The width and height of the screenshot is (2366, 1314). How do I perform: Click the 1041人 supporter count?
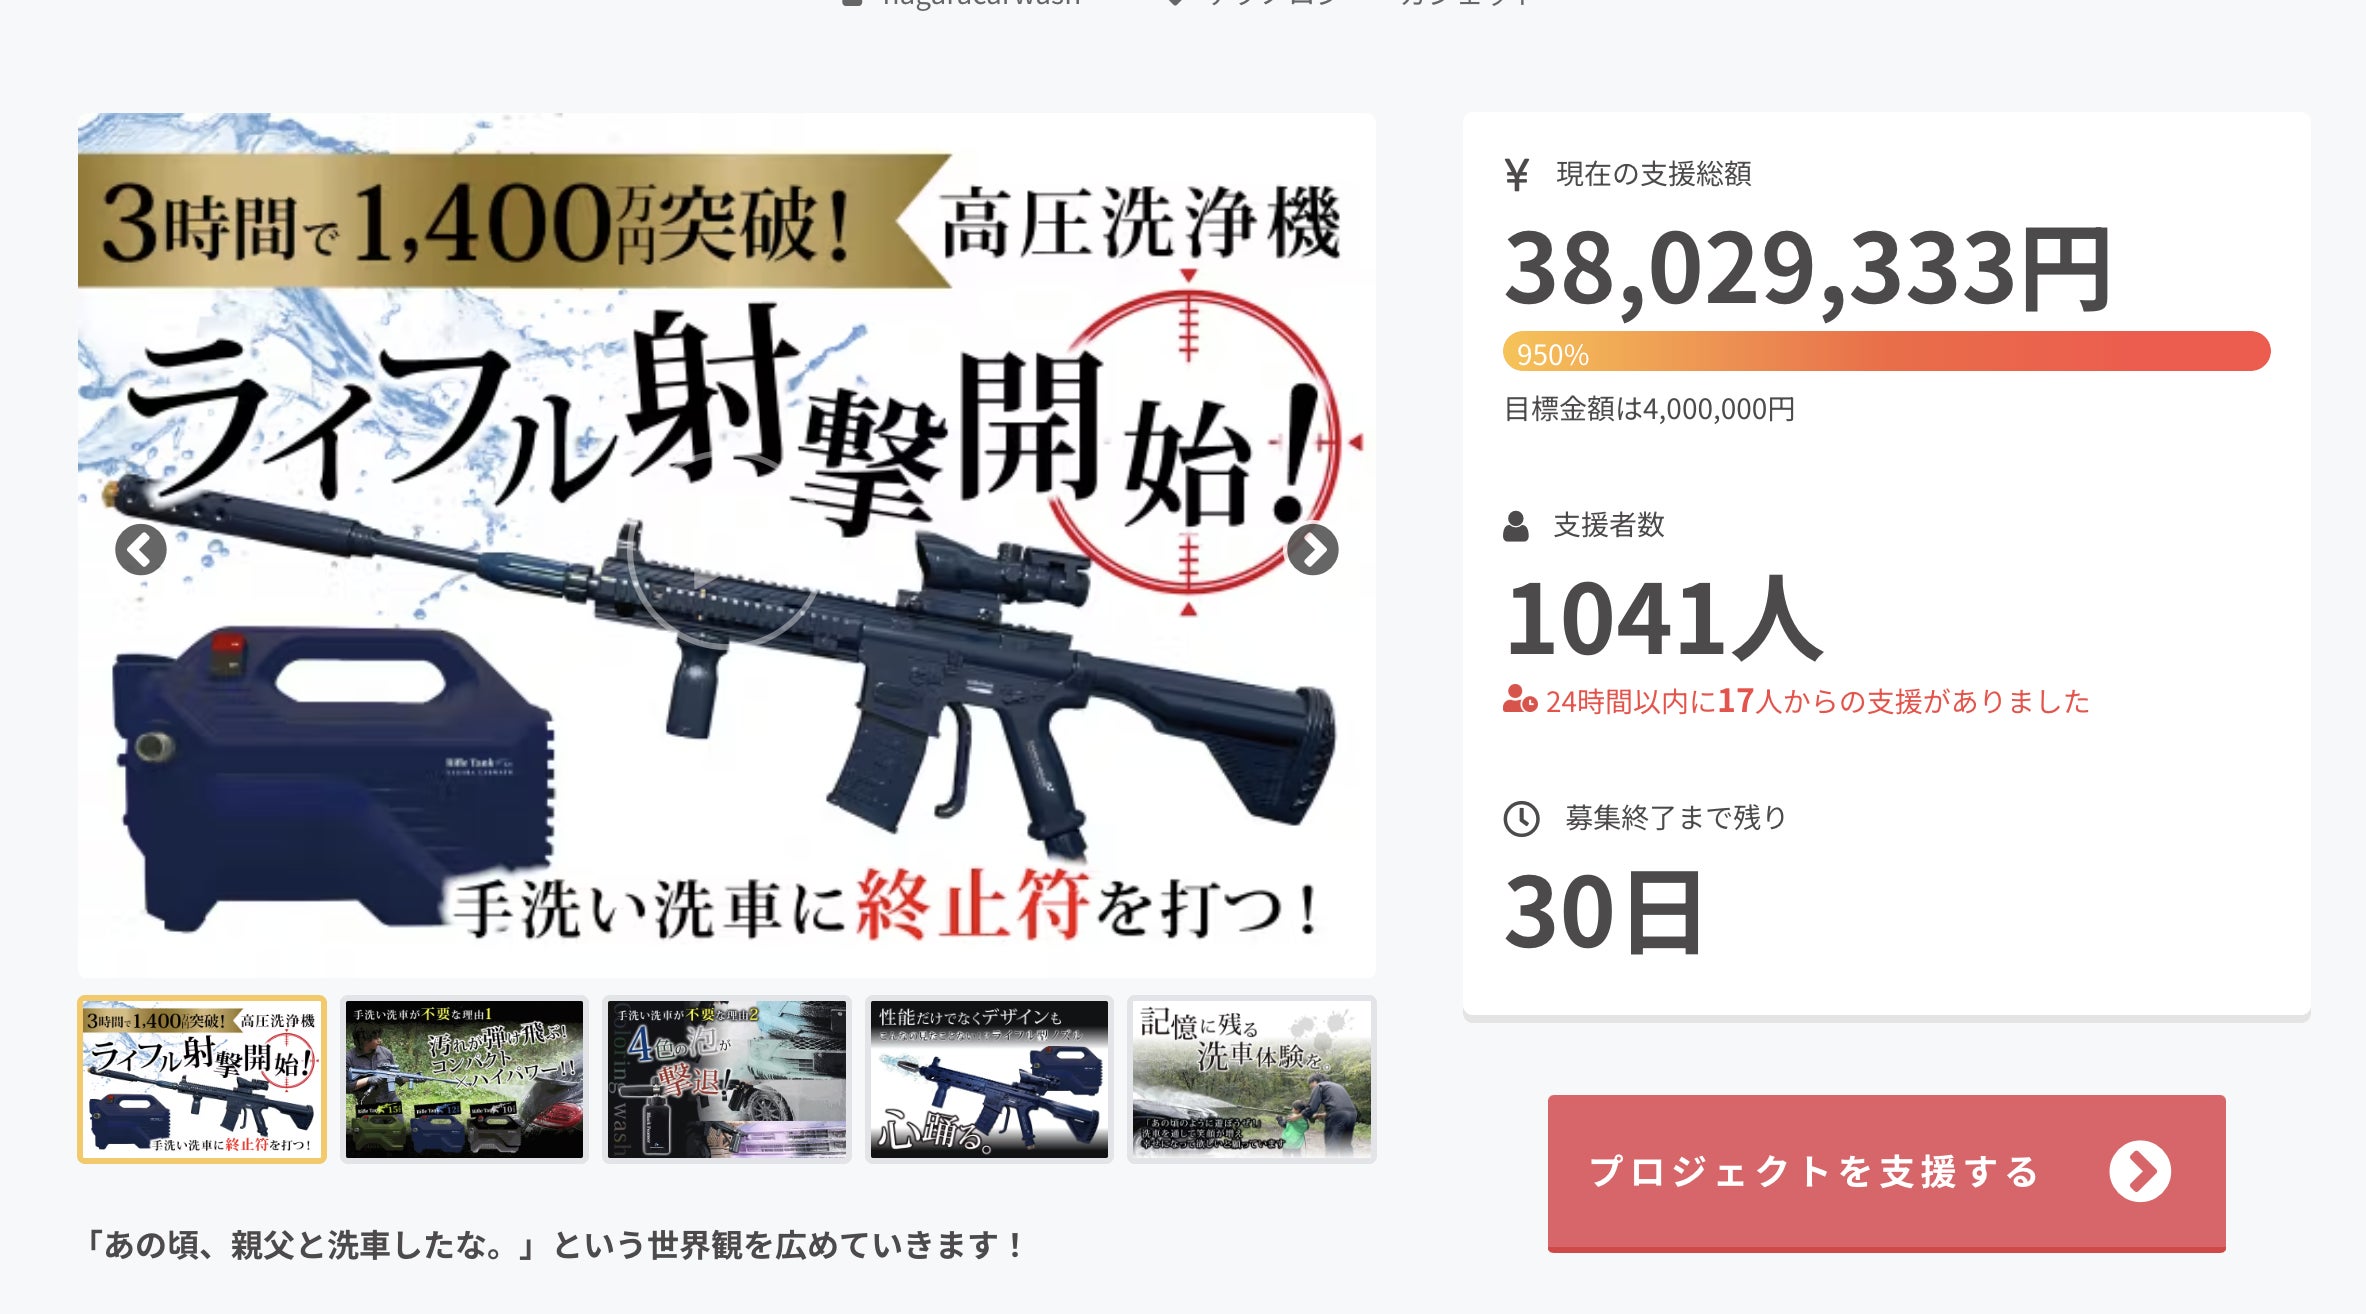(1664, 618)
